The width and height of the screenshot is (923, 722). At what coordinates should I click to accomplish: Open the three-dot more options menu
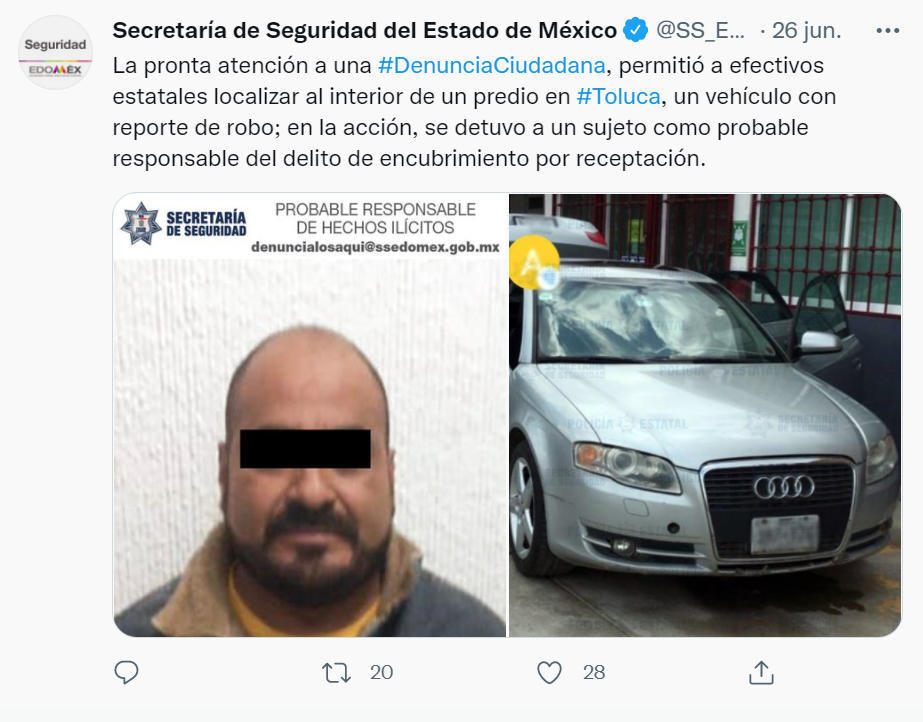(x=888, y=31)
